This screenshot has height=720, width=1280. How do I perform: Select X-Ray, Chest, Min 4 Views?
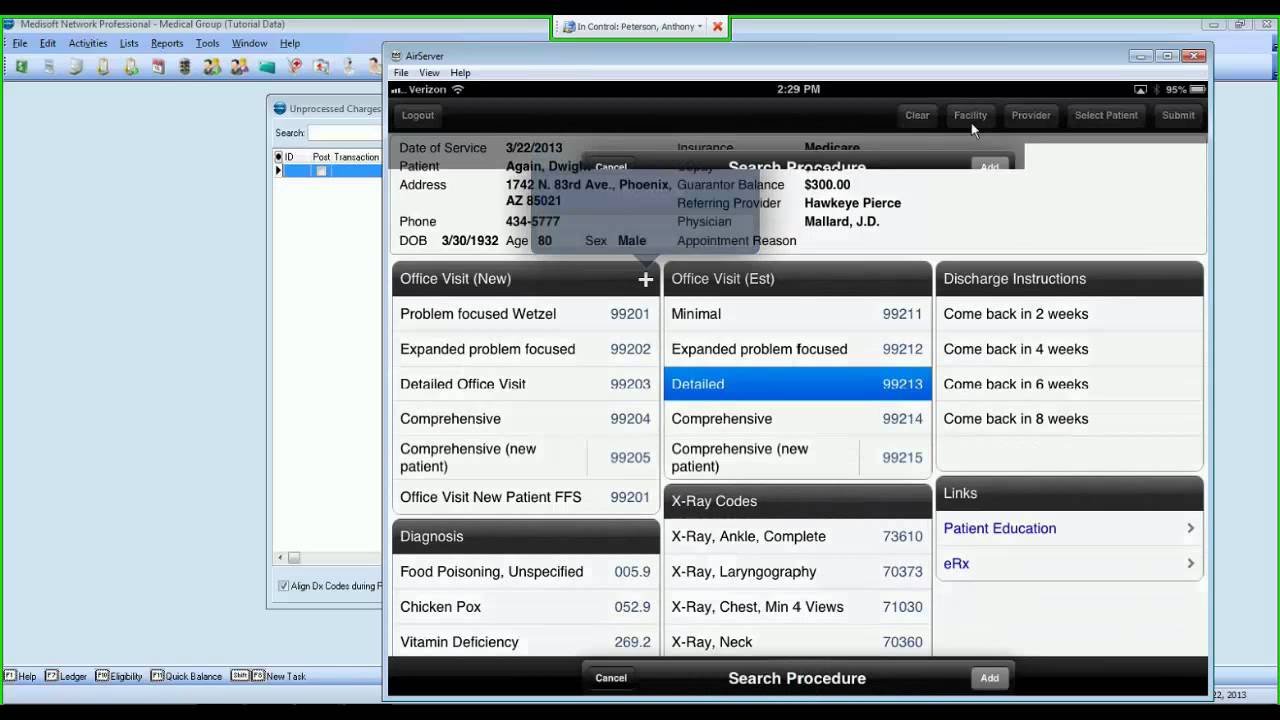[x=797, y=607]
